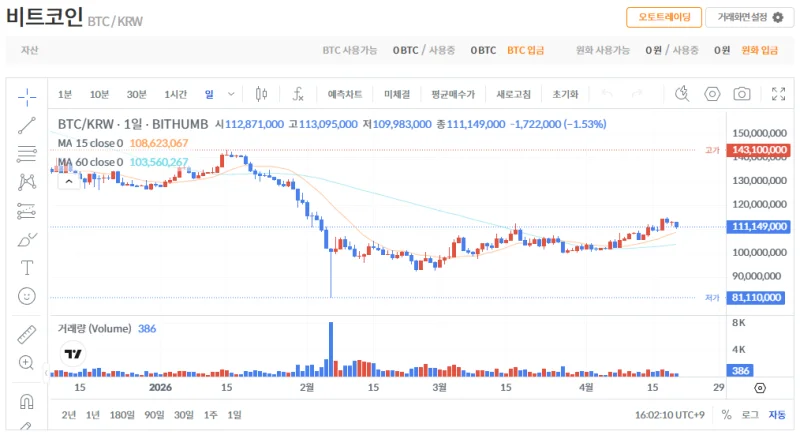
Task: Select the trend line drawing tool
Action: pyautogui.click(x=27, y=125)
